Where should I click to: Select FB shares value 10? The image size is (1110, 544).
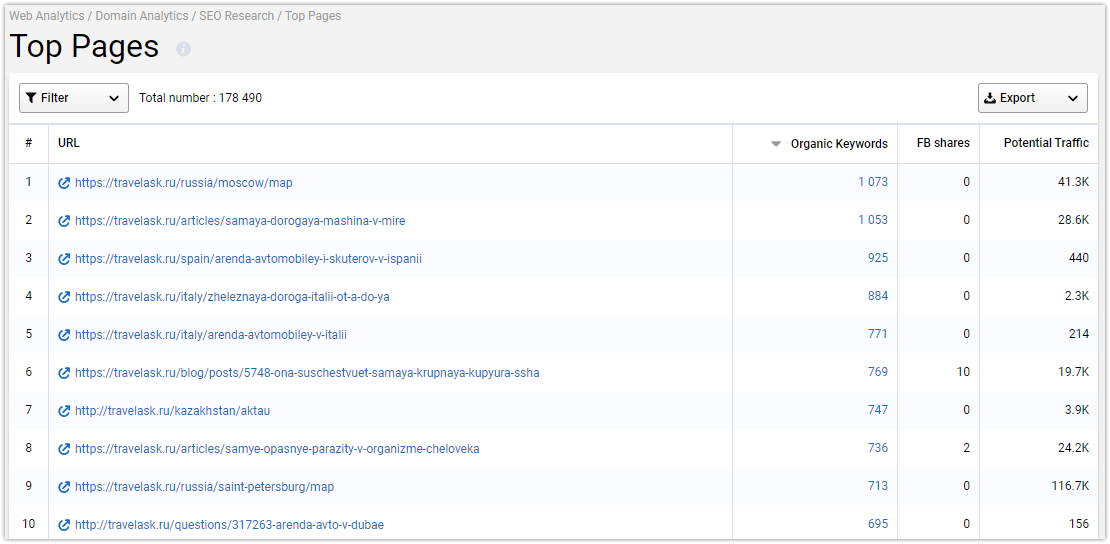pyautogui.click(x=963, y=372)
